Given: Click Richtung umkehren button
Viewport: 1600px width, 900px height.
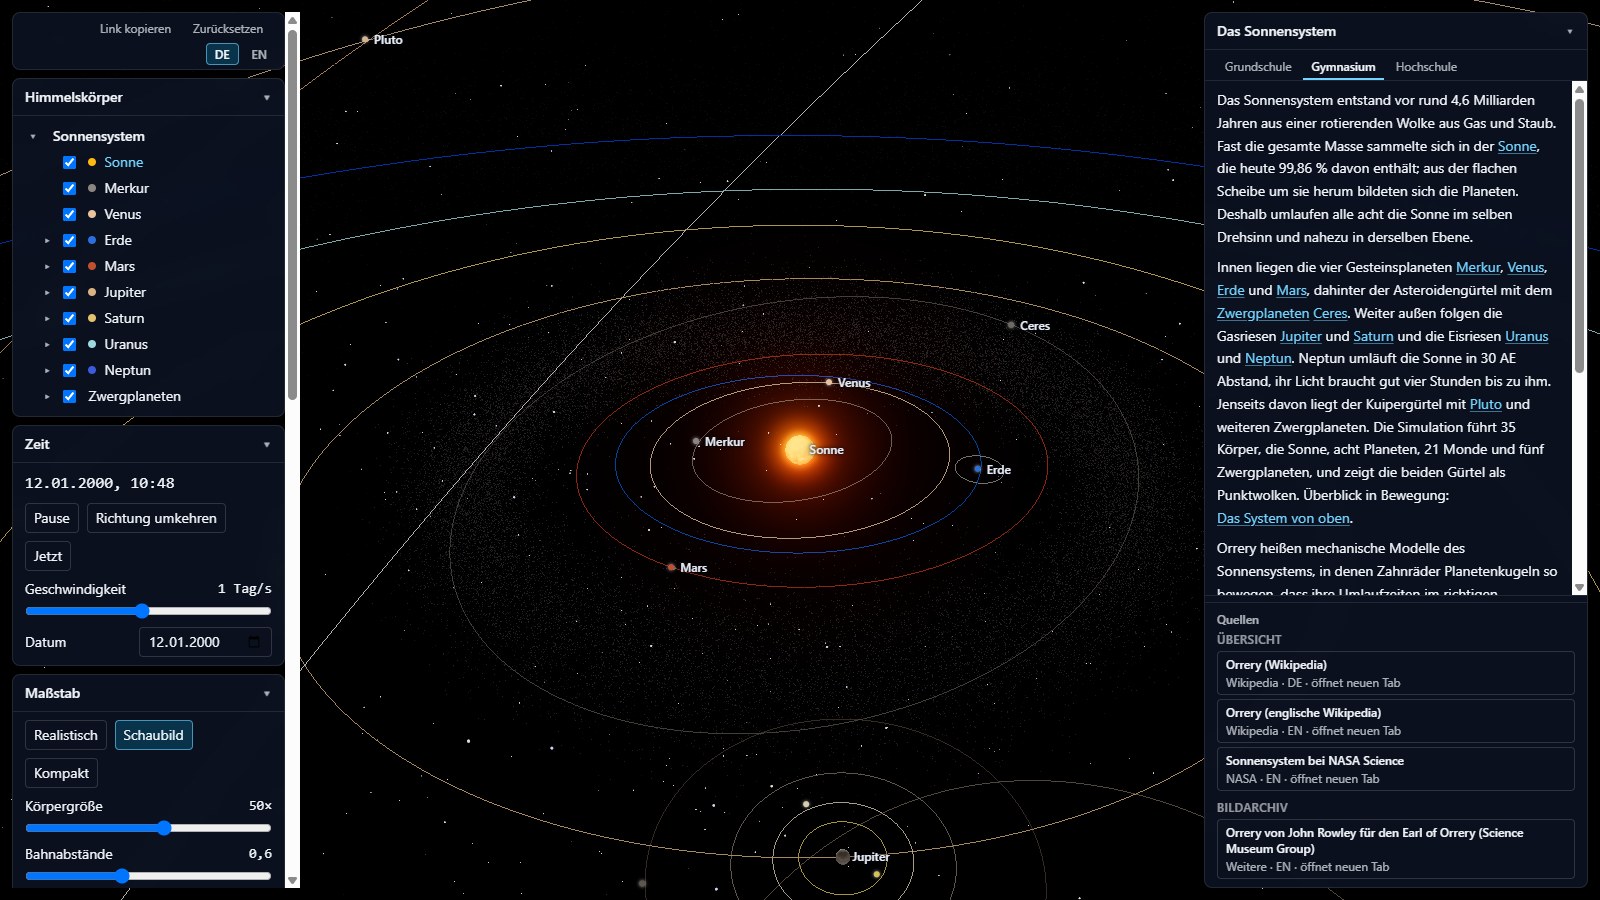Looking at the screenshot, I should coord(156,518).
